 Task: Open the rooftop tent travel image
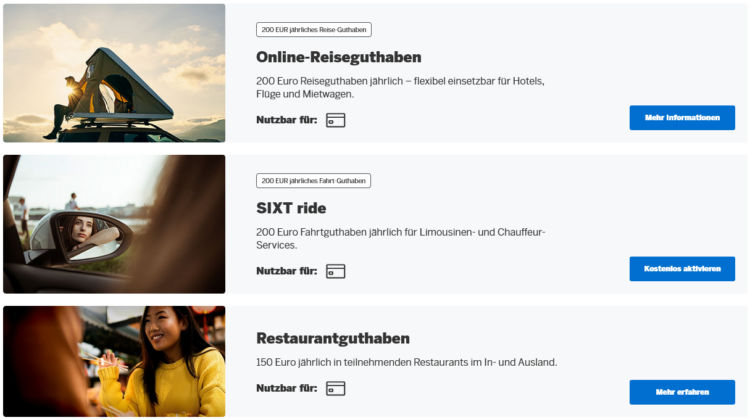tap(114, 73)
